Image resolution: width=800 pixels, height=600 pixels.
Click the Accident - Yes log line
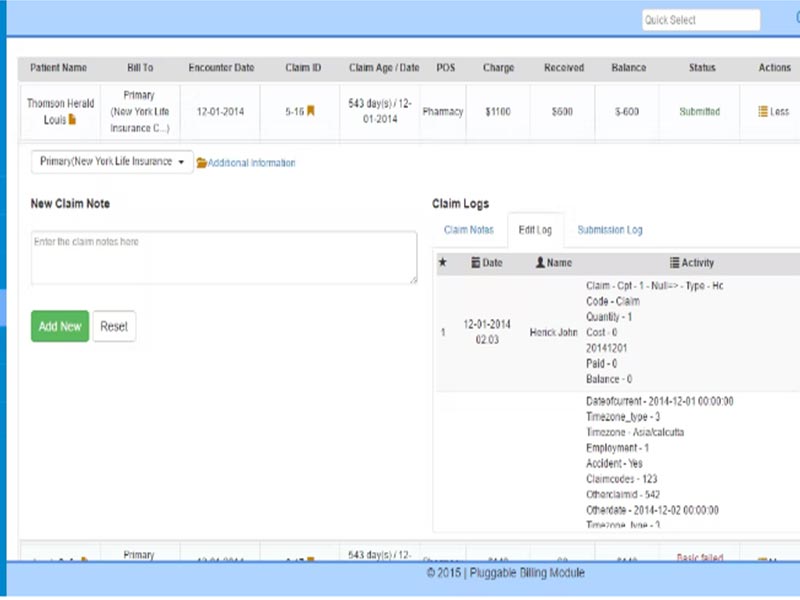pyautogui.click(x=614, y=463)
